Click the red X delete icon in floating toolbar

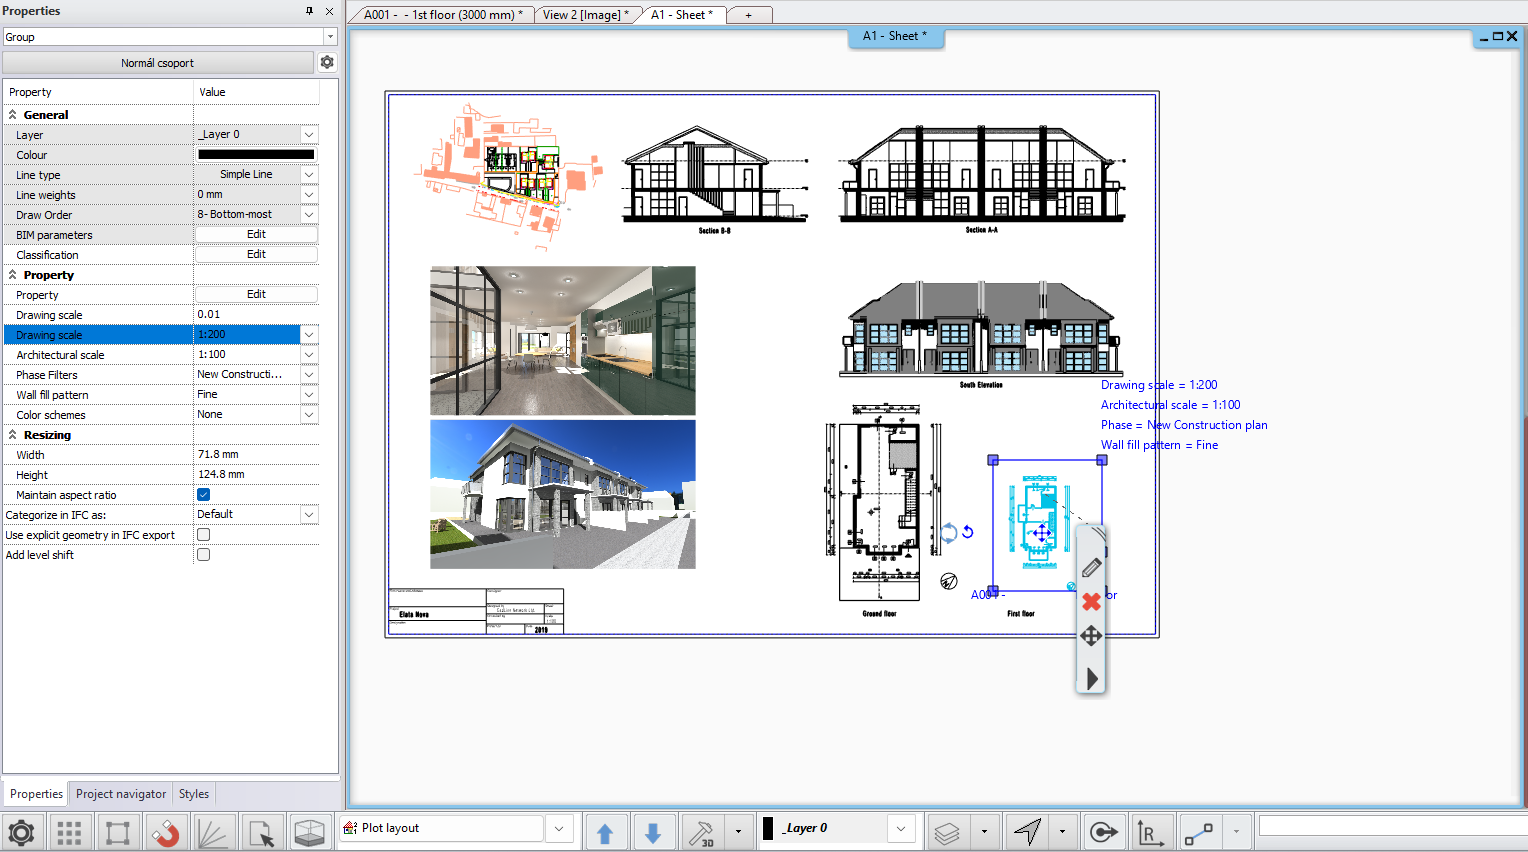pyautogui.click(x=1091, y=601)
